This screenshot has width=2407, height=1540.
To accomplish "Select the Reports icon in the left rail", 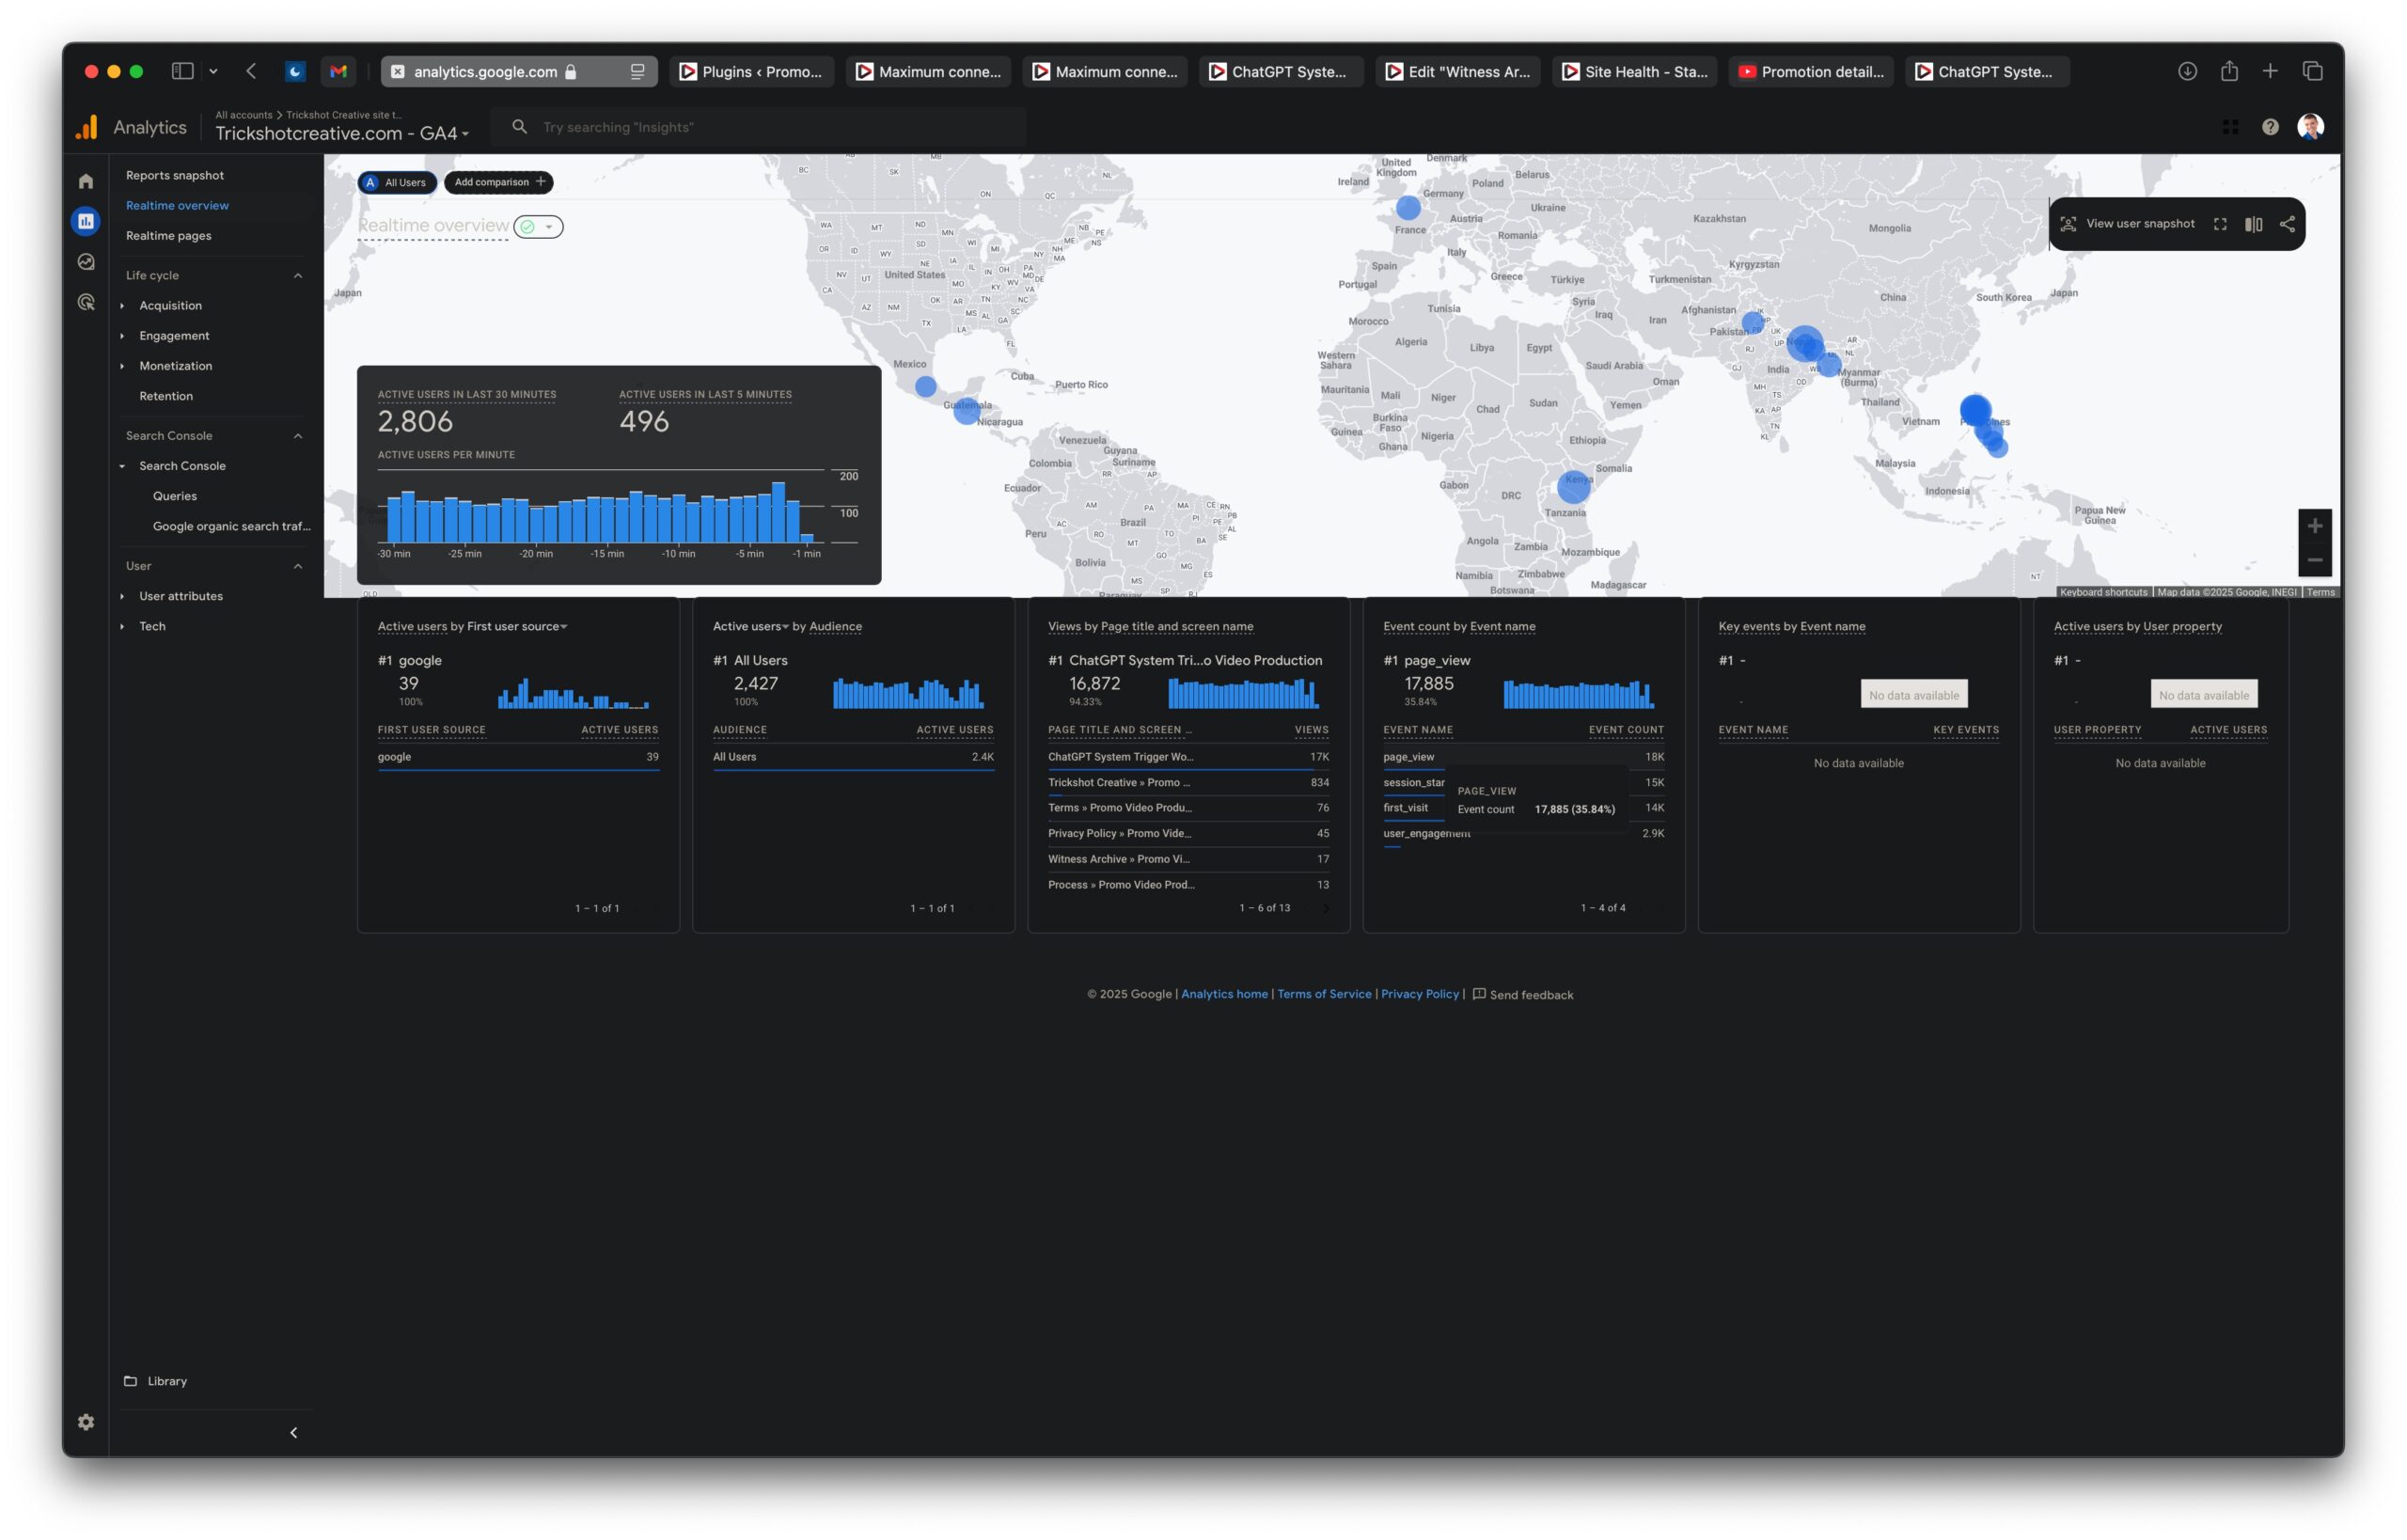I will pyautogui.click(x=86, y=221).
